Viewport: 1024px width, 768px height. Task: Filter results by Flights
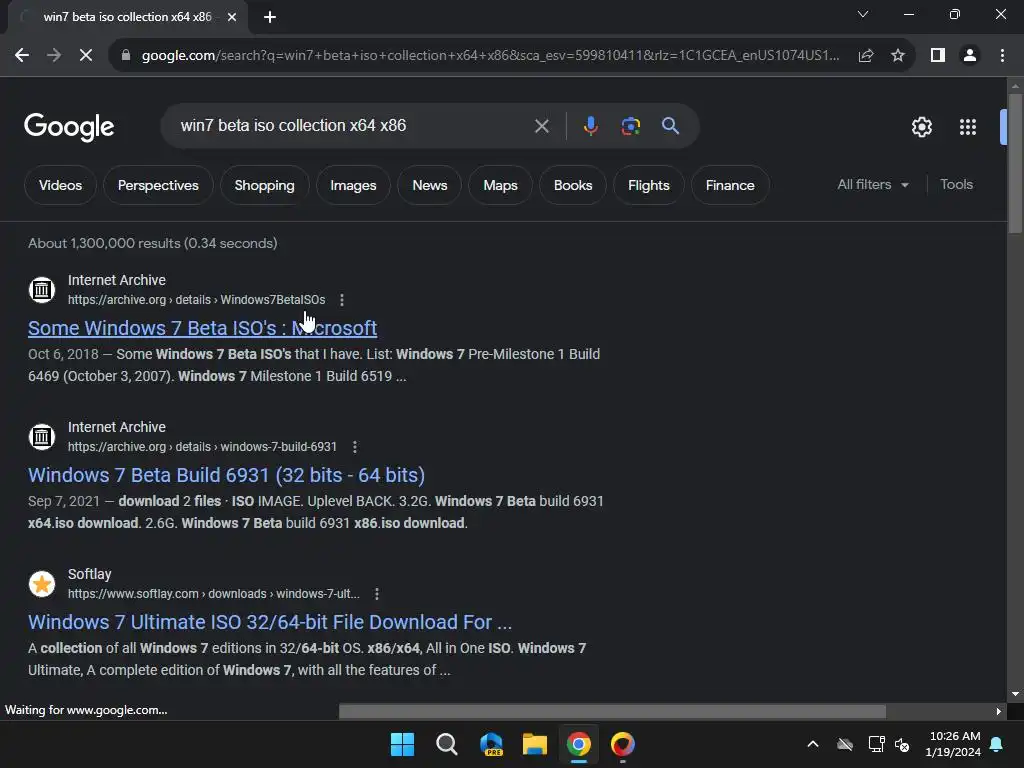click(x=648, y=185)
